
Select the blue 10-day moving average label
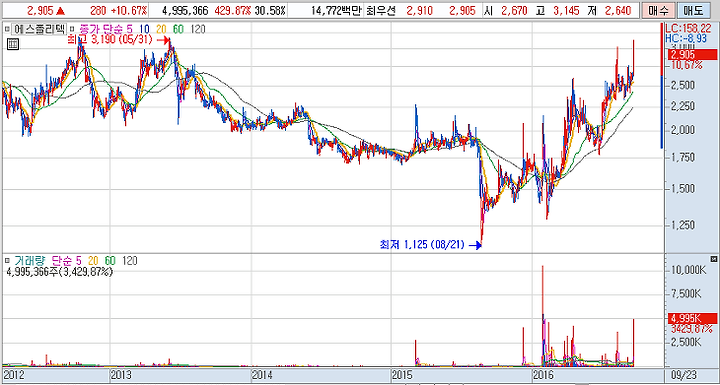[144, 29]
